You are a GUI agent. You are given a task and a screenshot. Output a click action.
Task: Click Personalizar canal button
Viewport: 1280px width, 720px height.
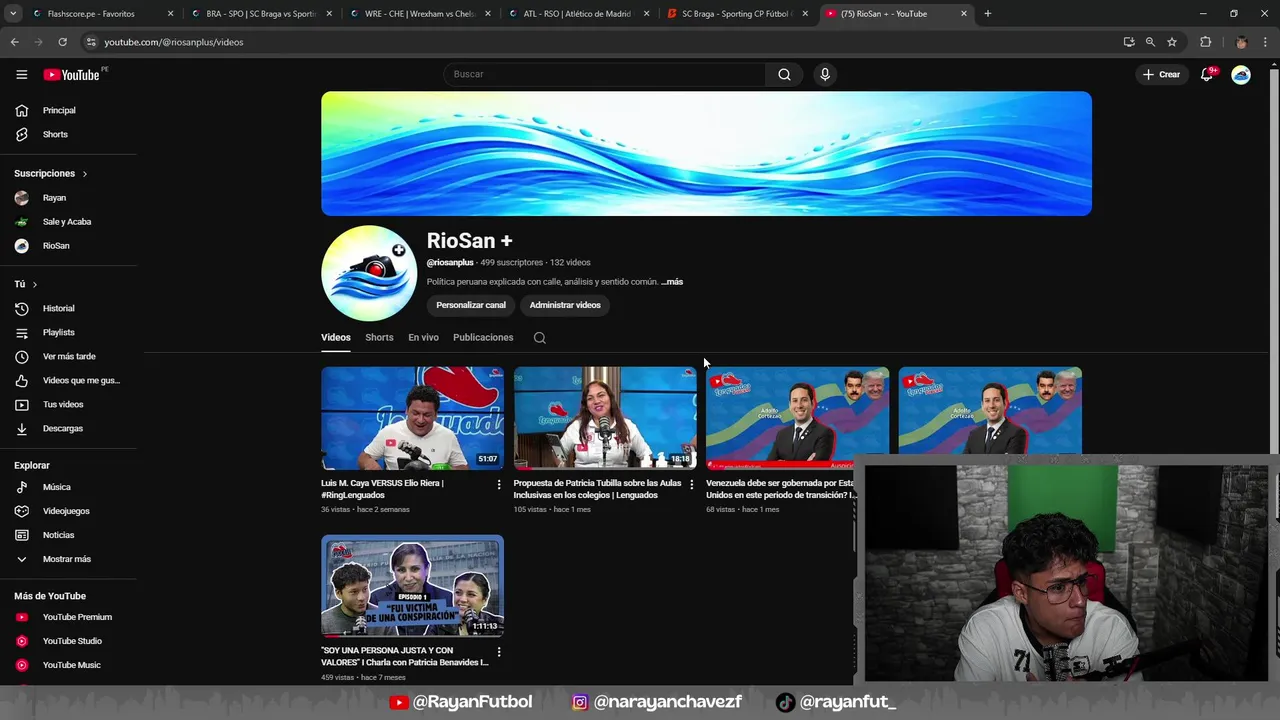(471, 305)
